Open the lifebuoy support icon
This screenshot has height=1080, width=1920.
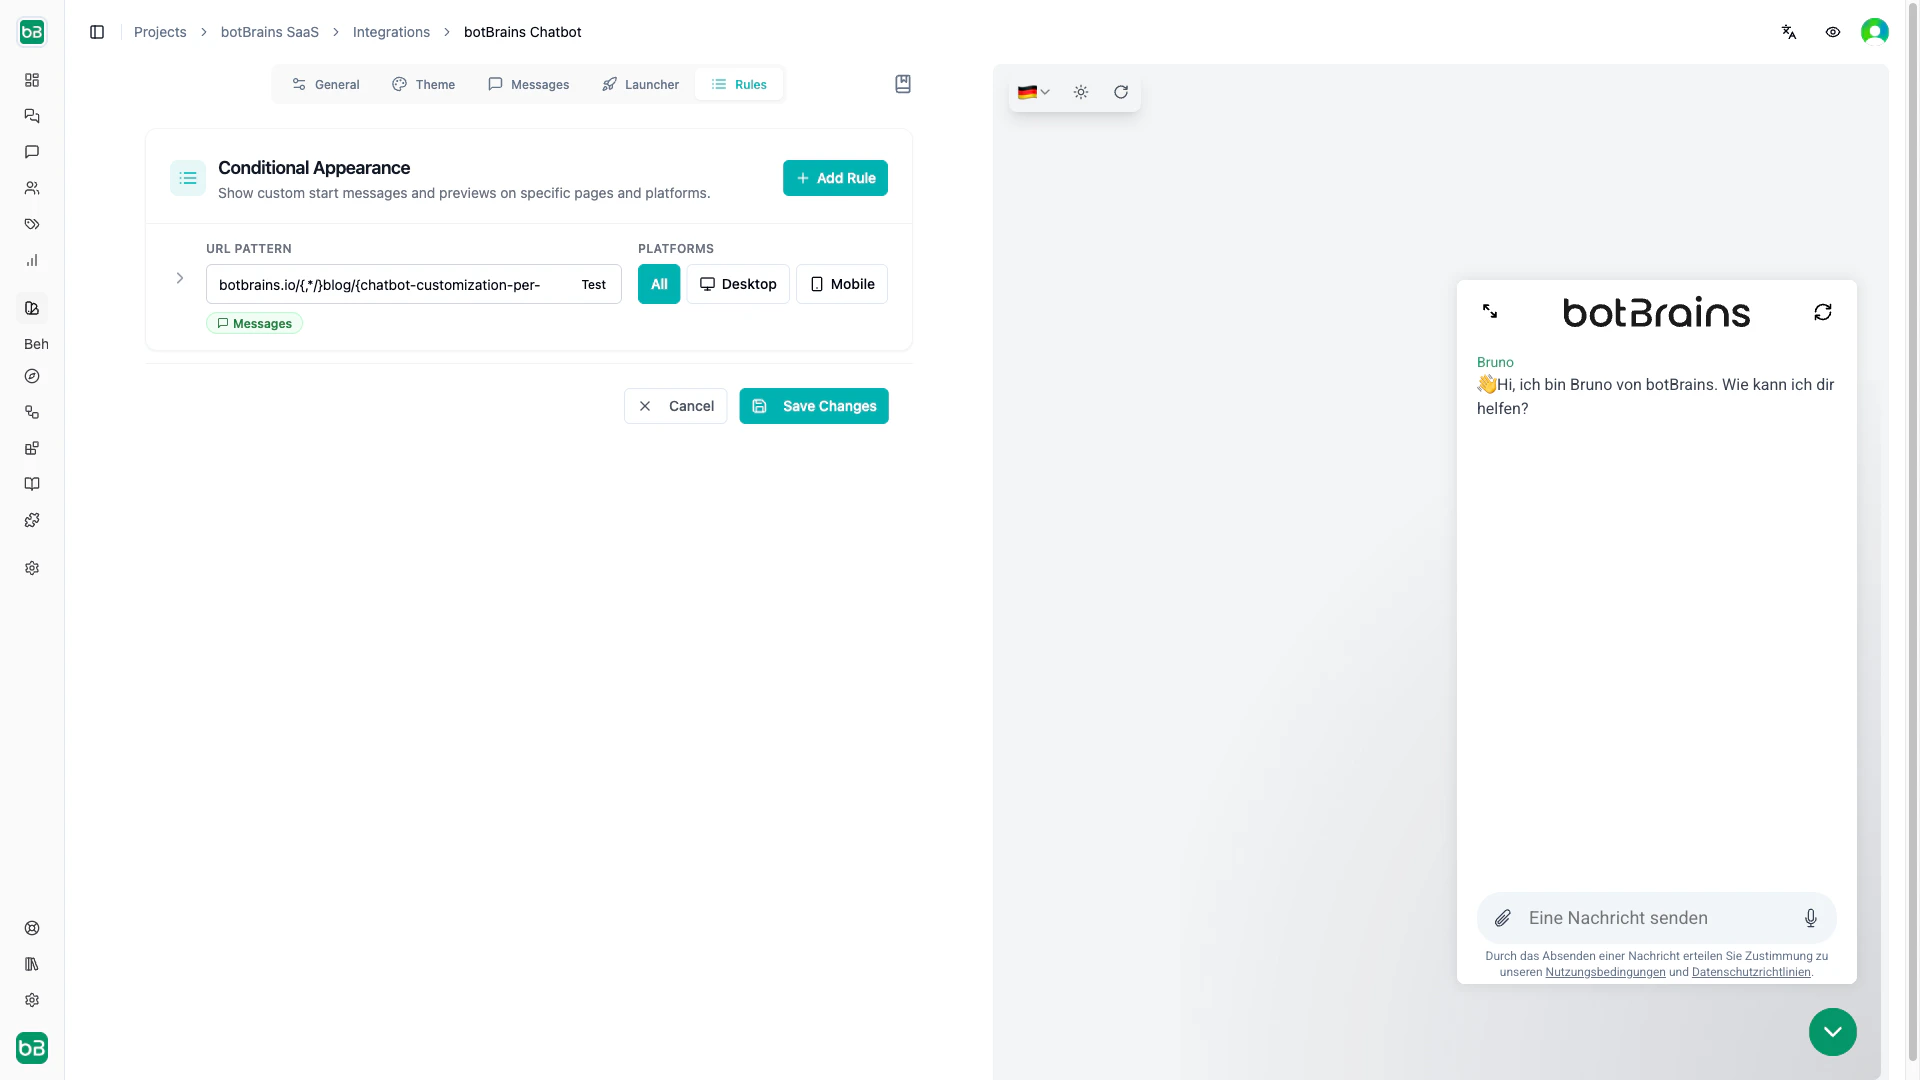pos(32,928)
